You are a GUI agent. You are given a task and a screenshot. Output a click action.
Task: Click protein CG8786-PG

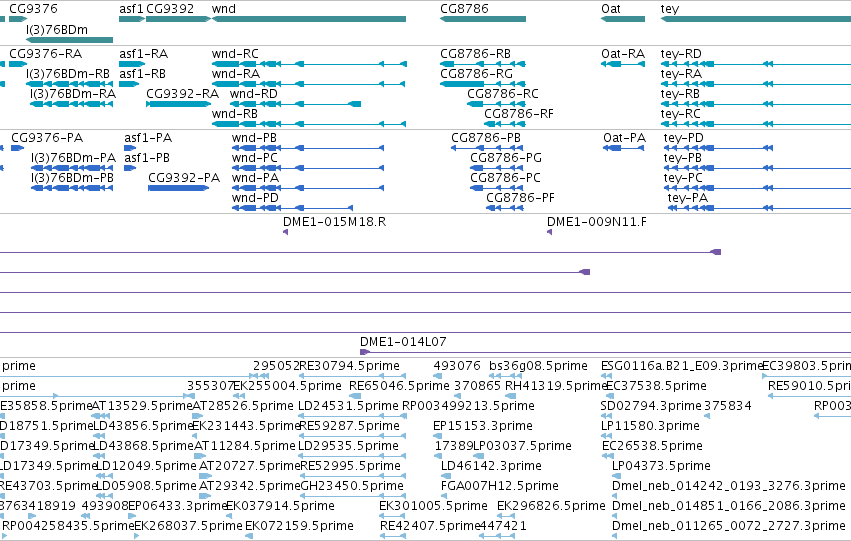[506, 158]
